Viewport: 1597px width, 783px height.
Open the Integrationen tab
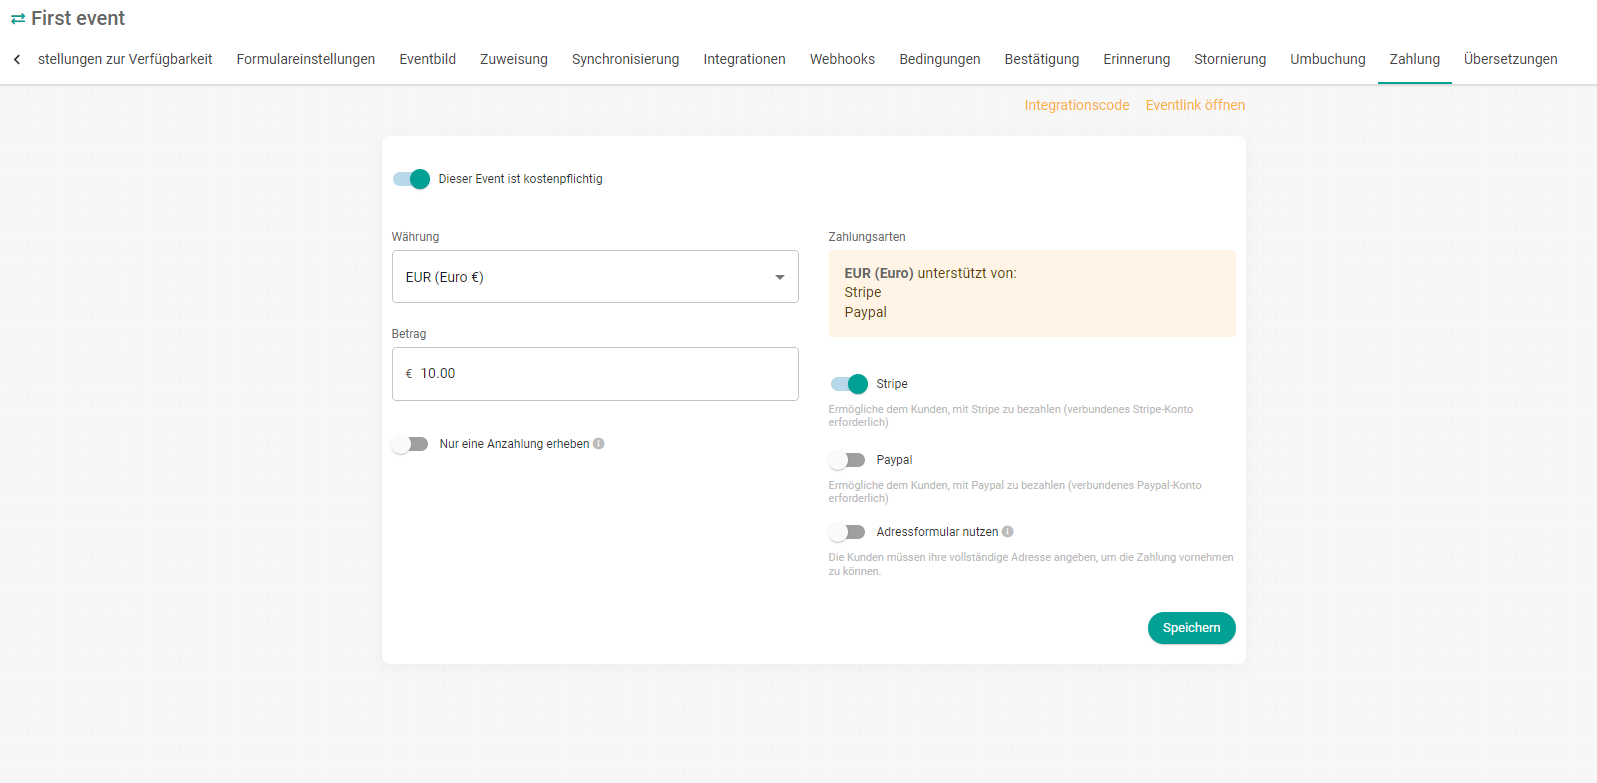tap(745, 59)
